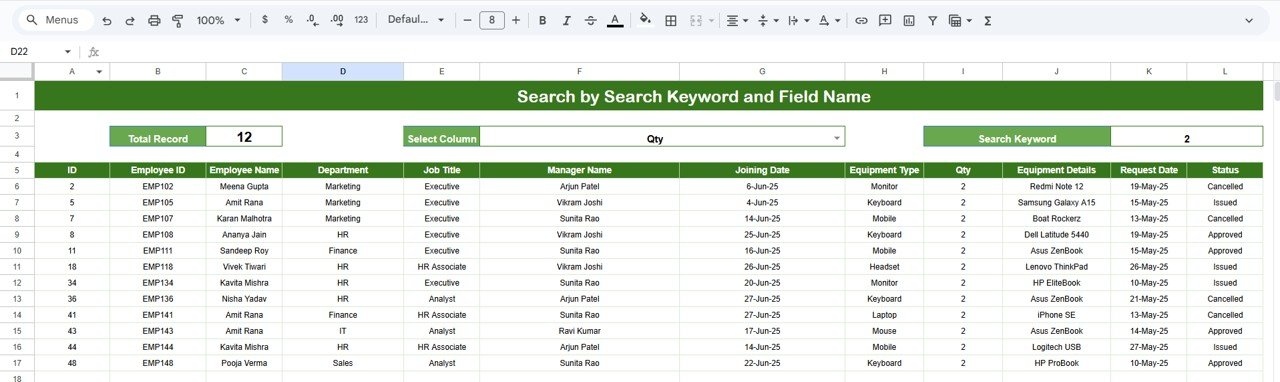Open the horizontal align dropdown
The image size is (1280, 382).
coord(737,20)
